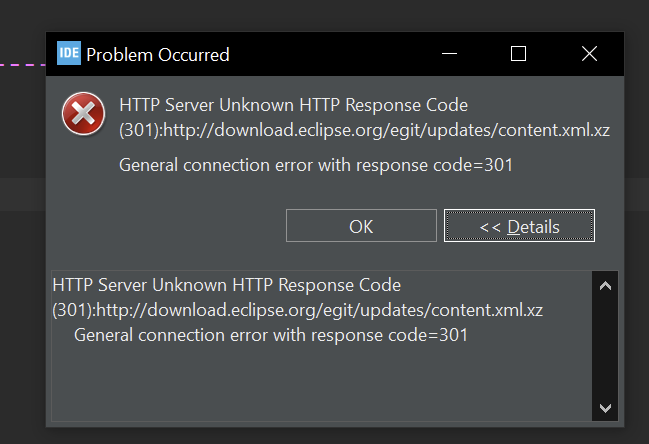The image size is (649, 444).
Task: Click scroll up arrow in details pane
Action: coord(604,286)
